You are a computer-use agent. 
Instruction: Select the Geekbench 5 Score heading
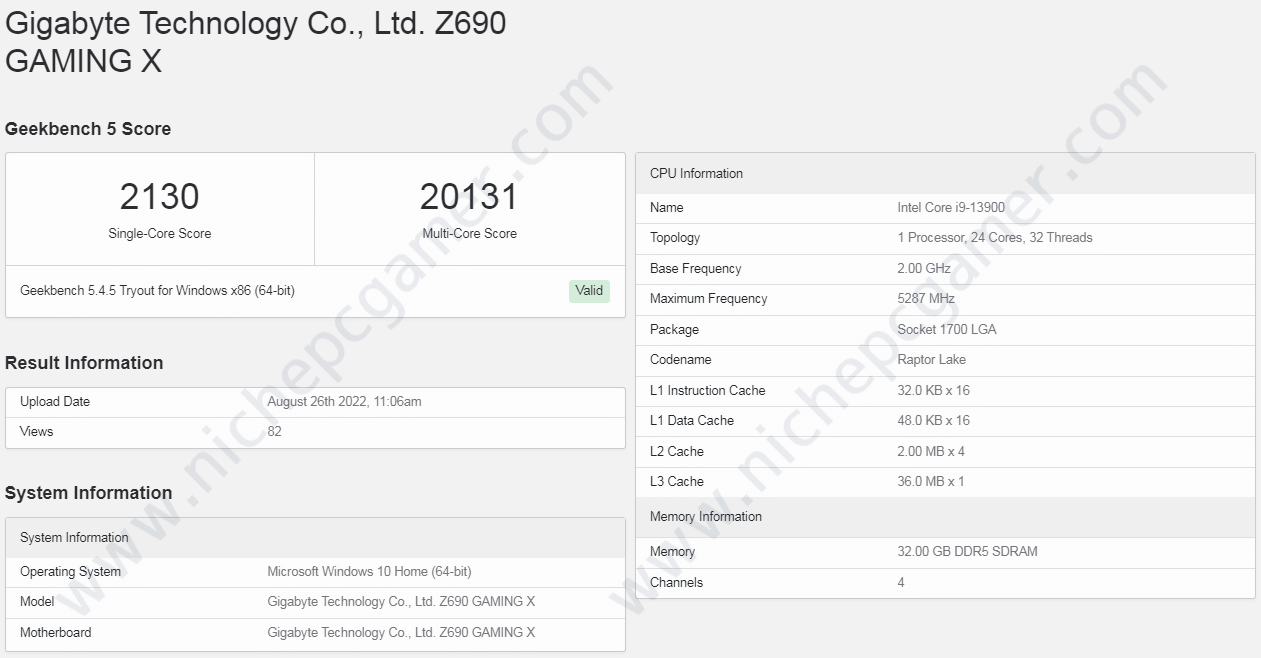tap(88, 129)
